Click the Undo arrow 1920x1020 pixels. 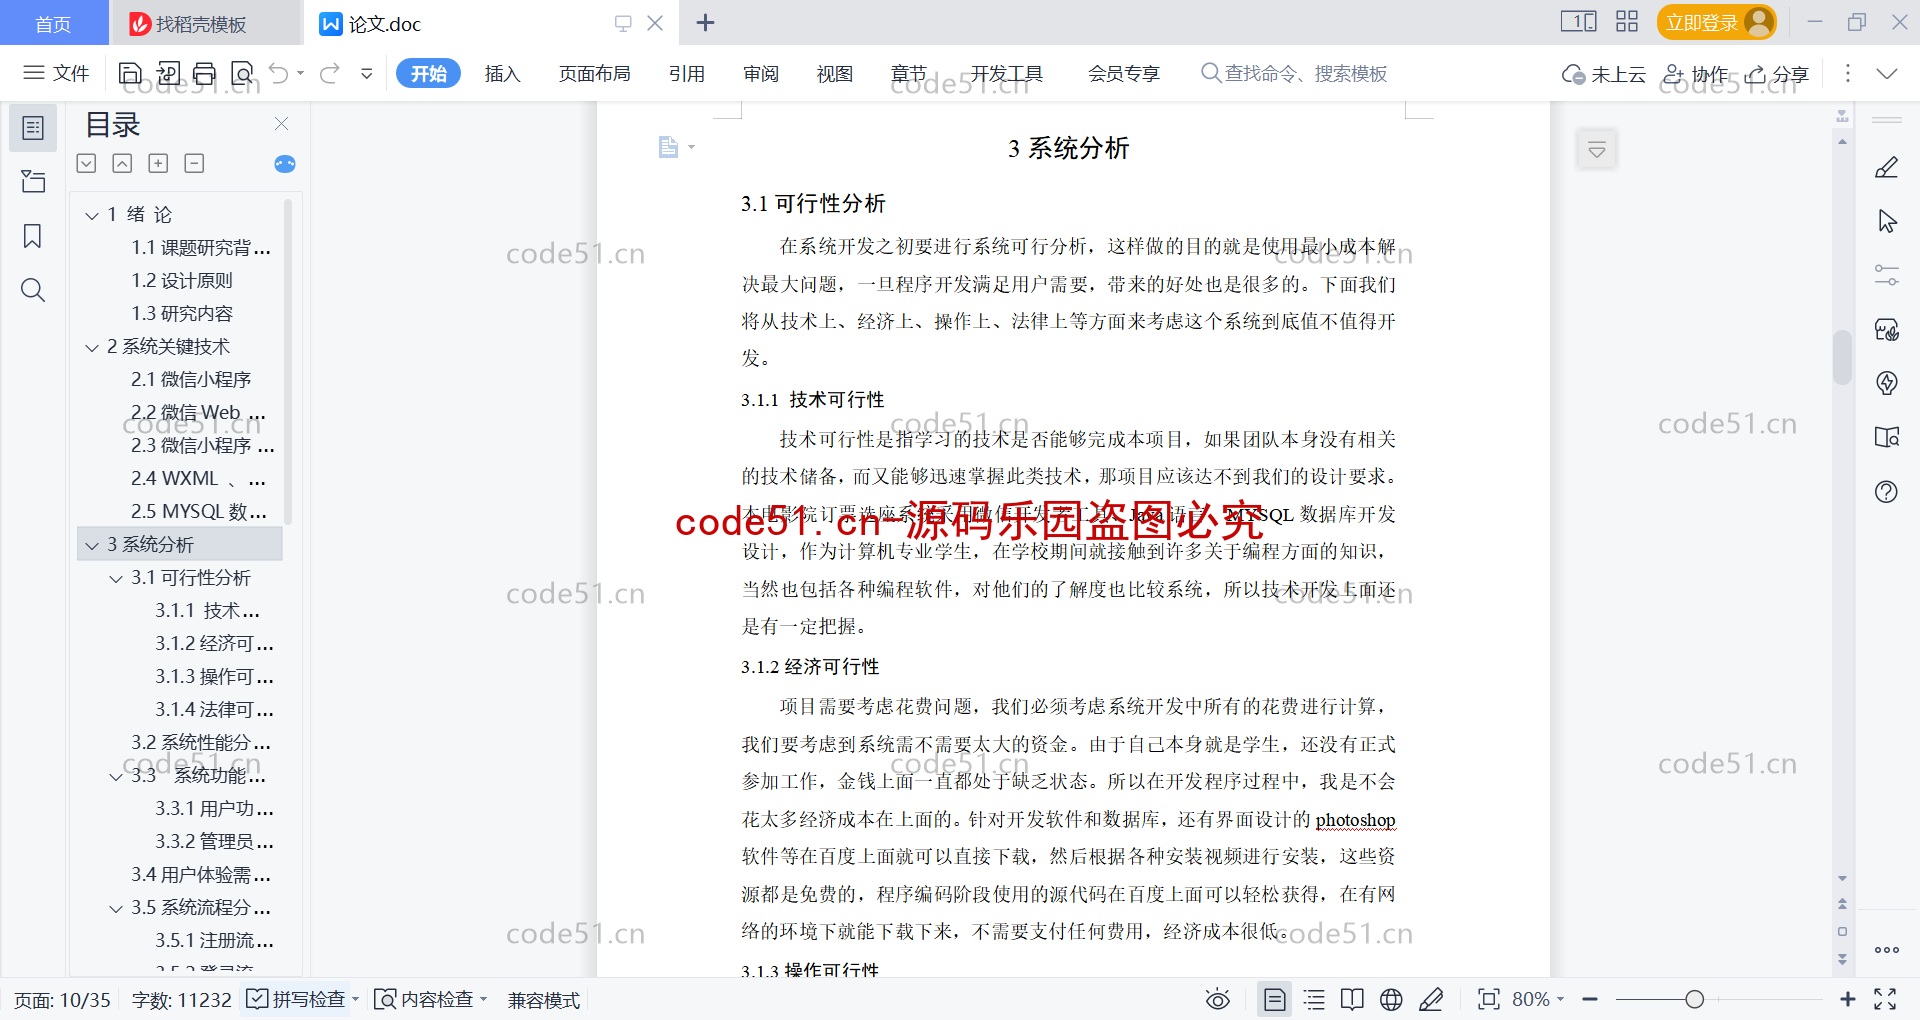(x=279, y=73)
